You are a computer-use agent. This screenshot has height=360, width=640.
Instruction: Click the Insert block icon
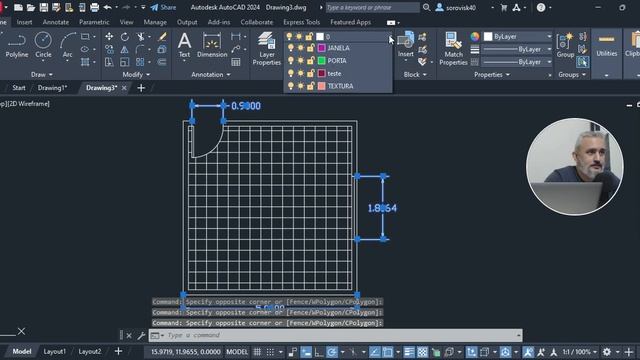[405, 44]
